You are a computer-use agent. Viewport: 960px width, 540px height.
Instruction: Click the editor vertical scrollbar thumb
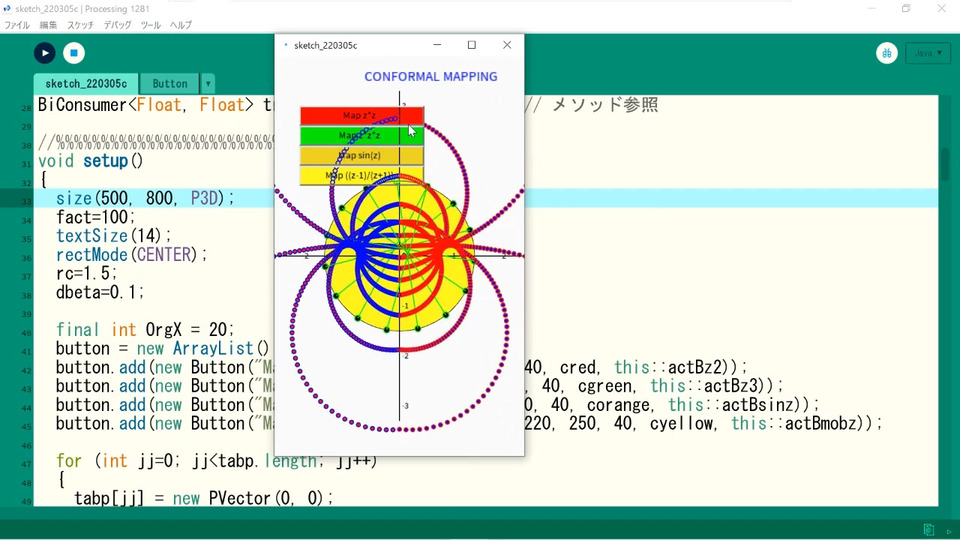(x=945, y=164)
